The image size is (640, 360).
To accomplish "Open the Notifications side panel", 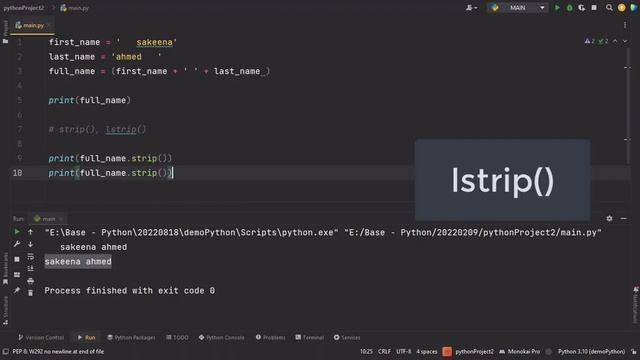I will click(636, 304).
